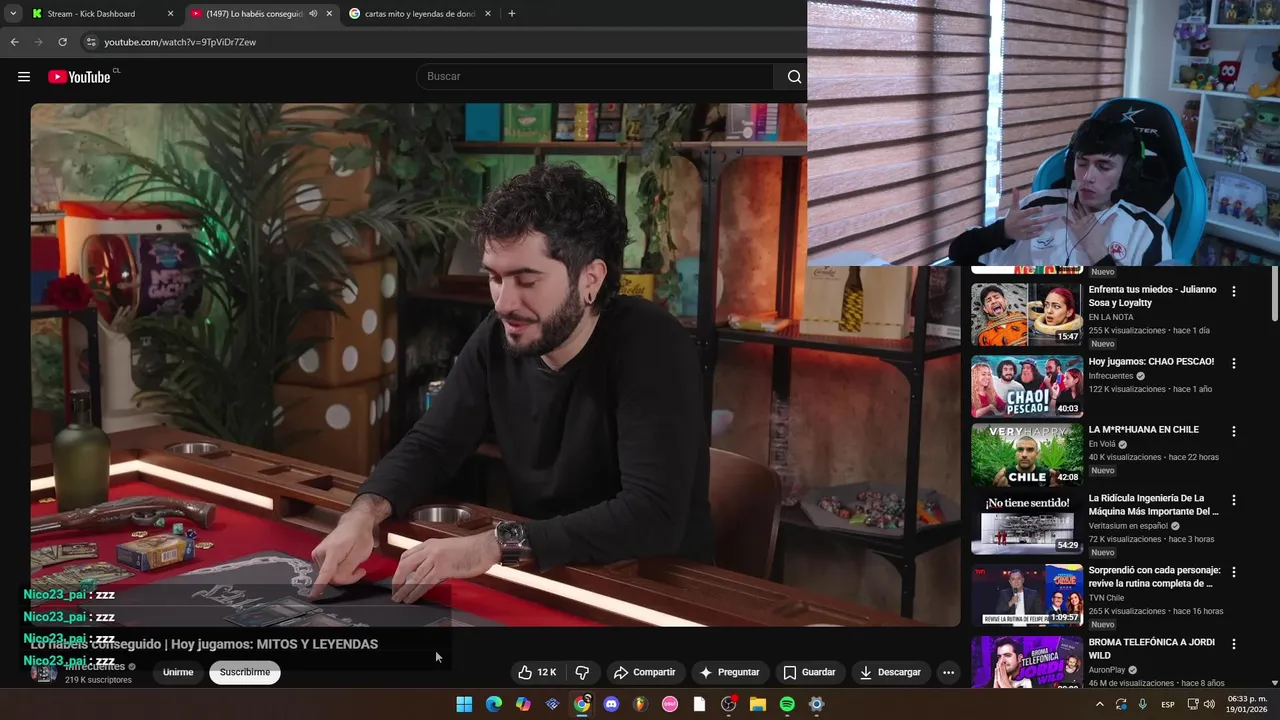This screenshot has width=1280, height=720.
Task: Click the page vertical scrollbar
Action: tap(1274, 295)
